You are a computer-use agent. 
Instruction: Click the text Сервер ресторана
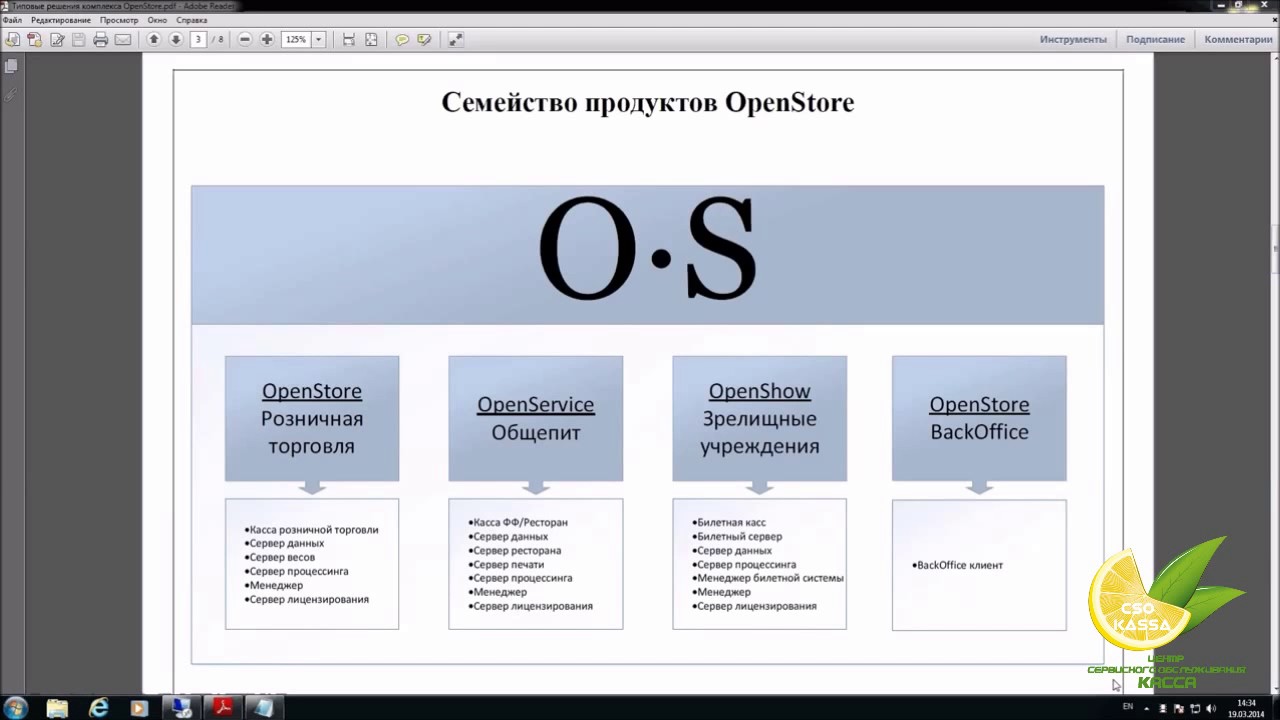point(517,550)
